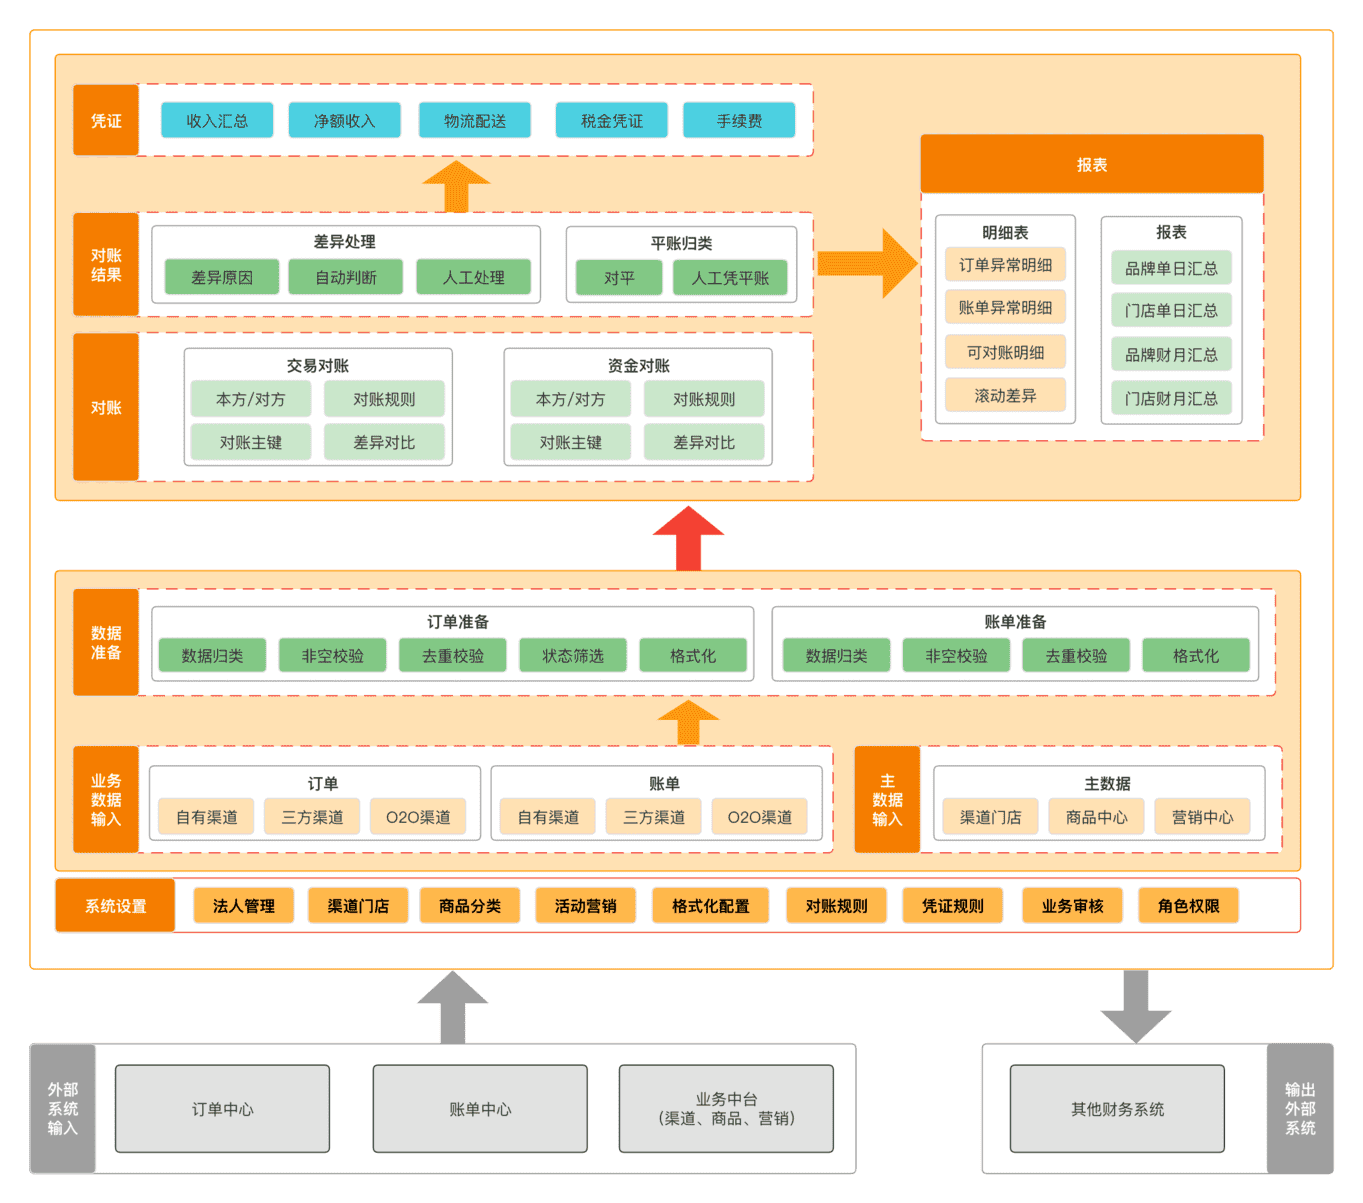The width and height of the screenshot is (1363, 1203).
Task: Select the 业务中台 external system box
Action: (726, 1109)
